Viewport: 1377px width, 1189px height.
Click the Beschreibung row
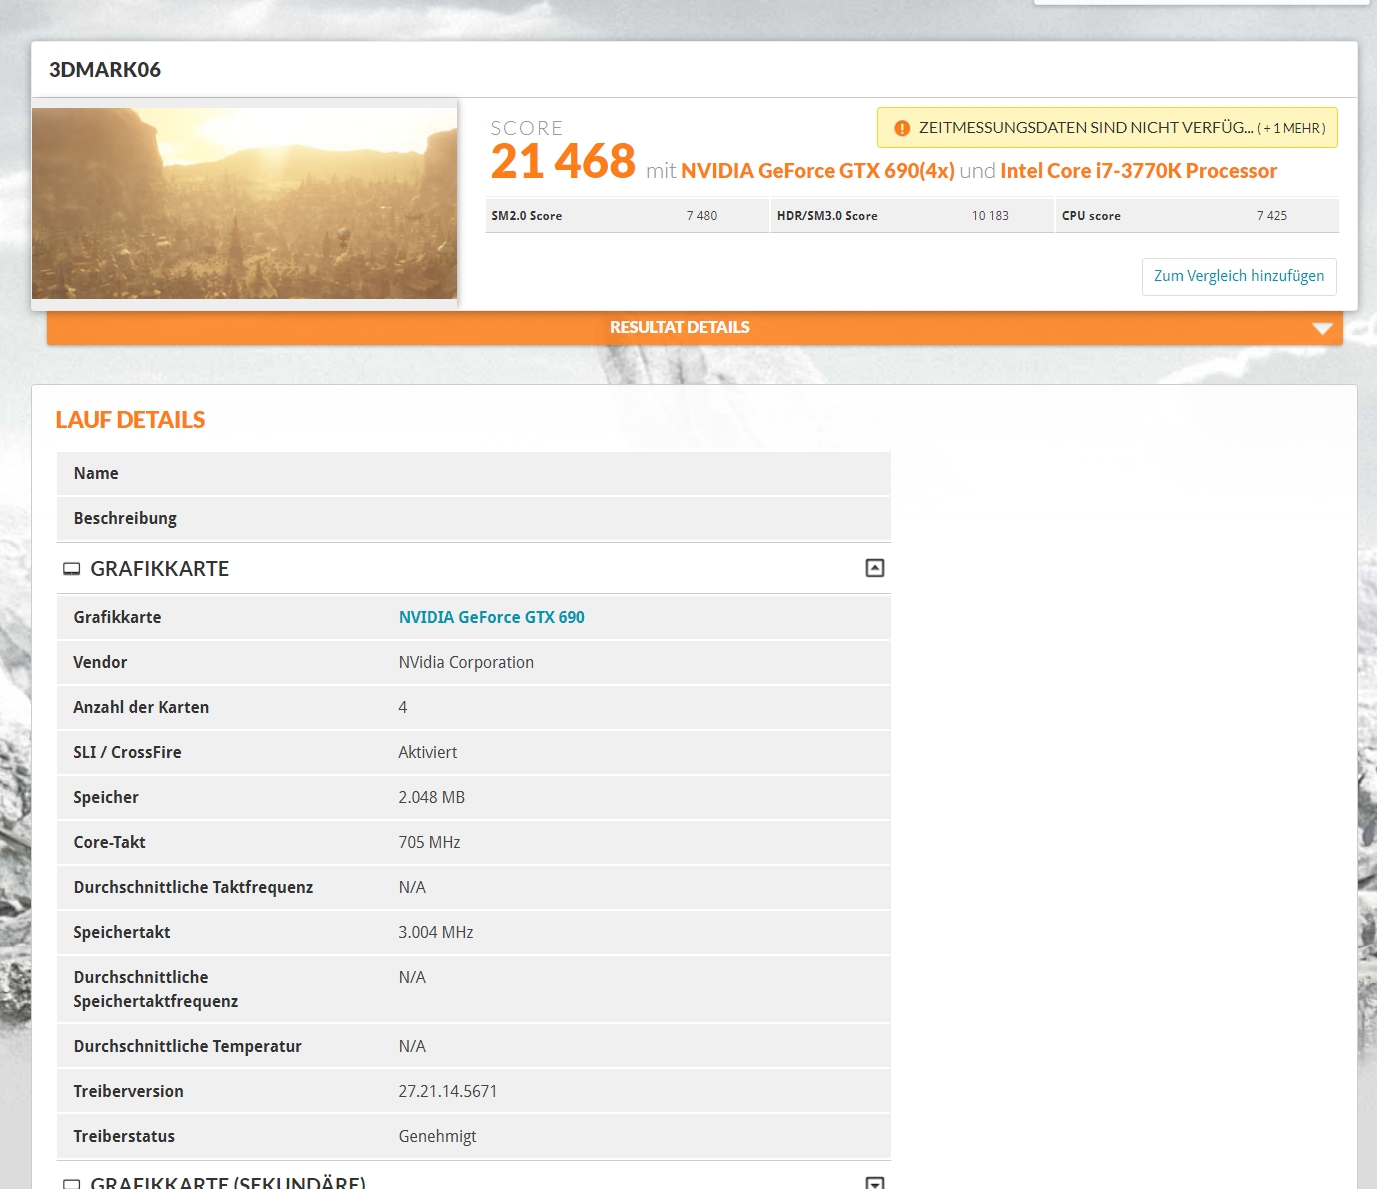pyautogui.click(x=474, y=518)
